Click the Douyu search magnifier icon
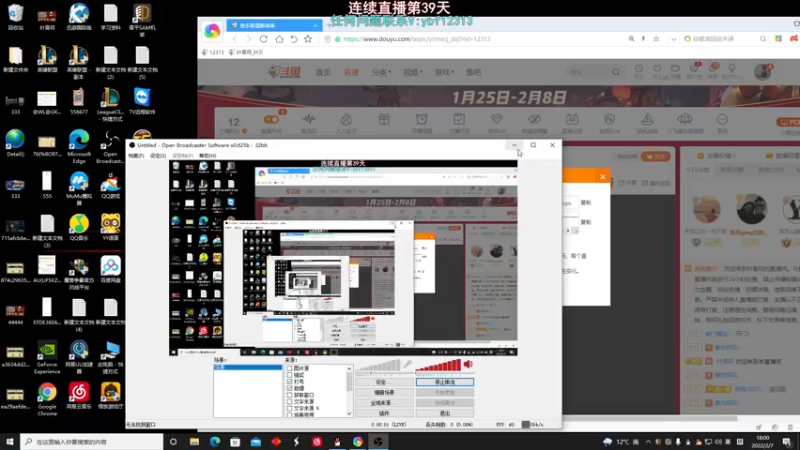This screenshot has height=450, width=800. pyautogui.click(x=616, y=72)
